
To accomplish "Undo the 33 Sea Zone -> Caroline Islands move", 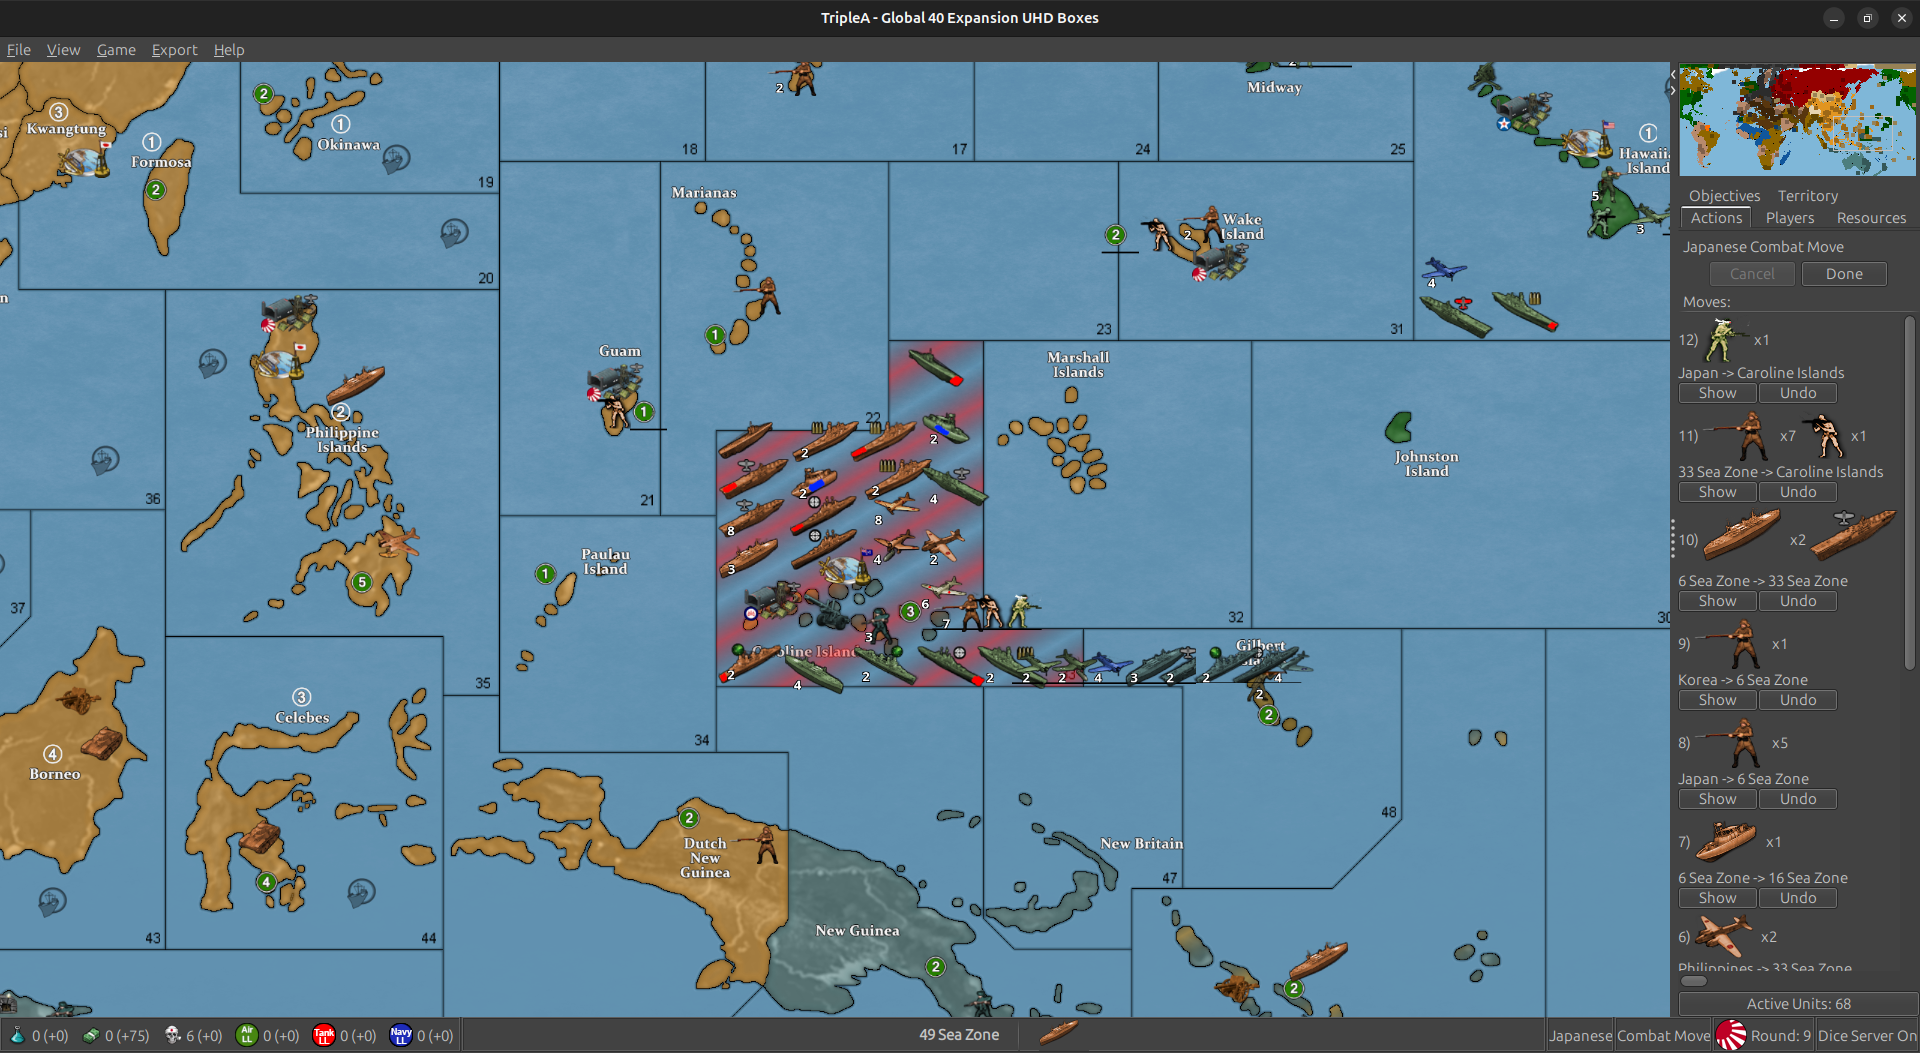I will coord(1797,491).
